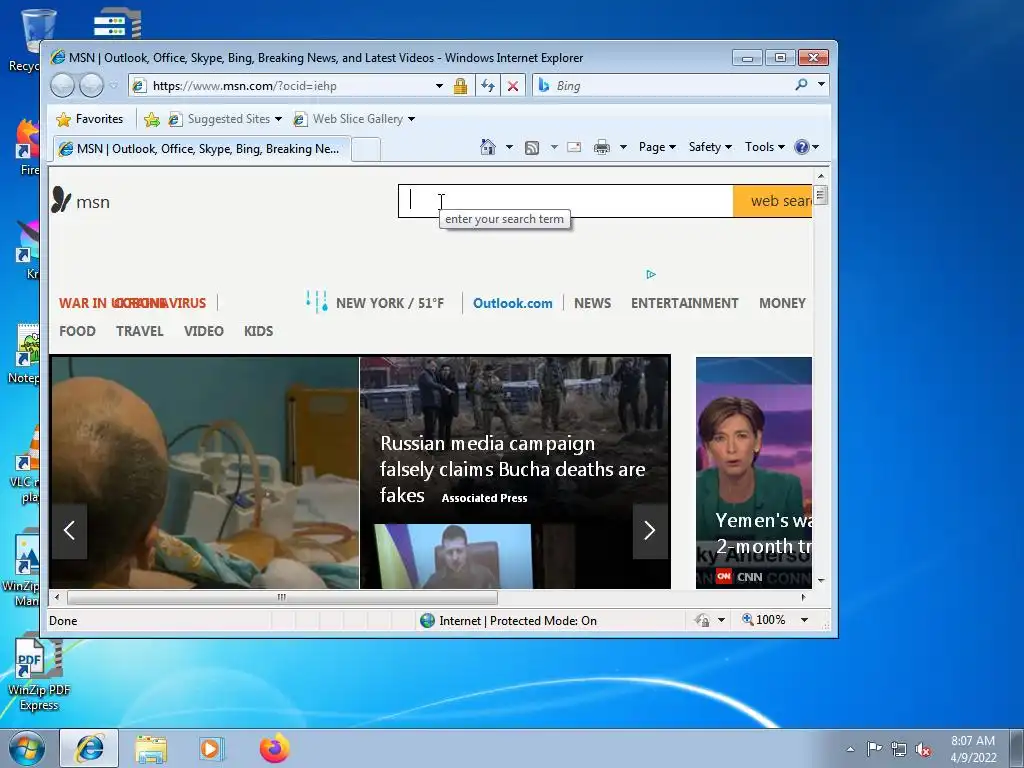Open the RSS feeds icon
This screenshot has width=1024, height=768.
click(x=532, y=148)
